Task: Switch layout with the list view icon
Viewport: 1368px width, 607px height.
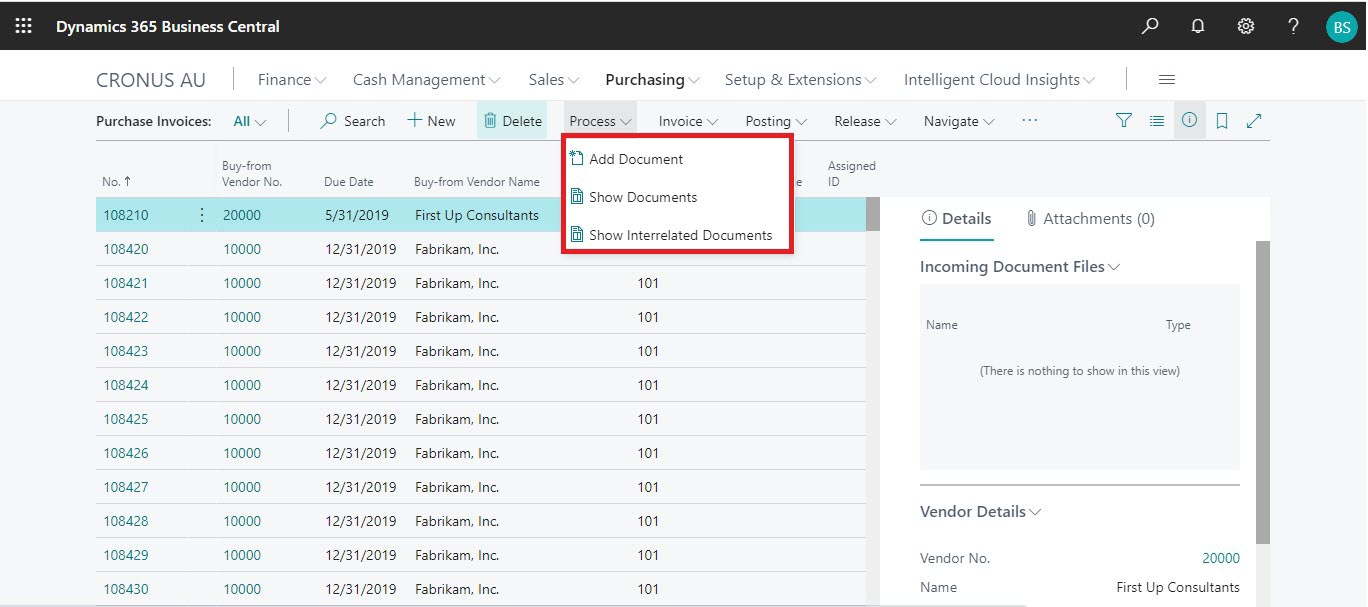Action: (x=1157, y=120)
